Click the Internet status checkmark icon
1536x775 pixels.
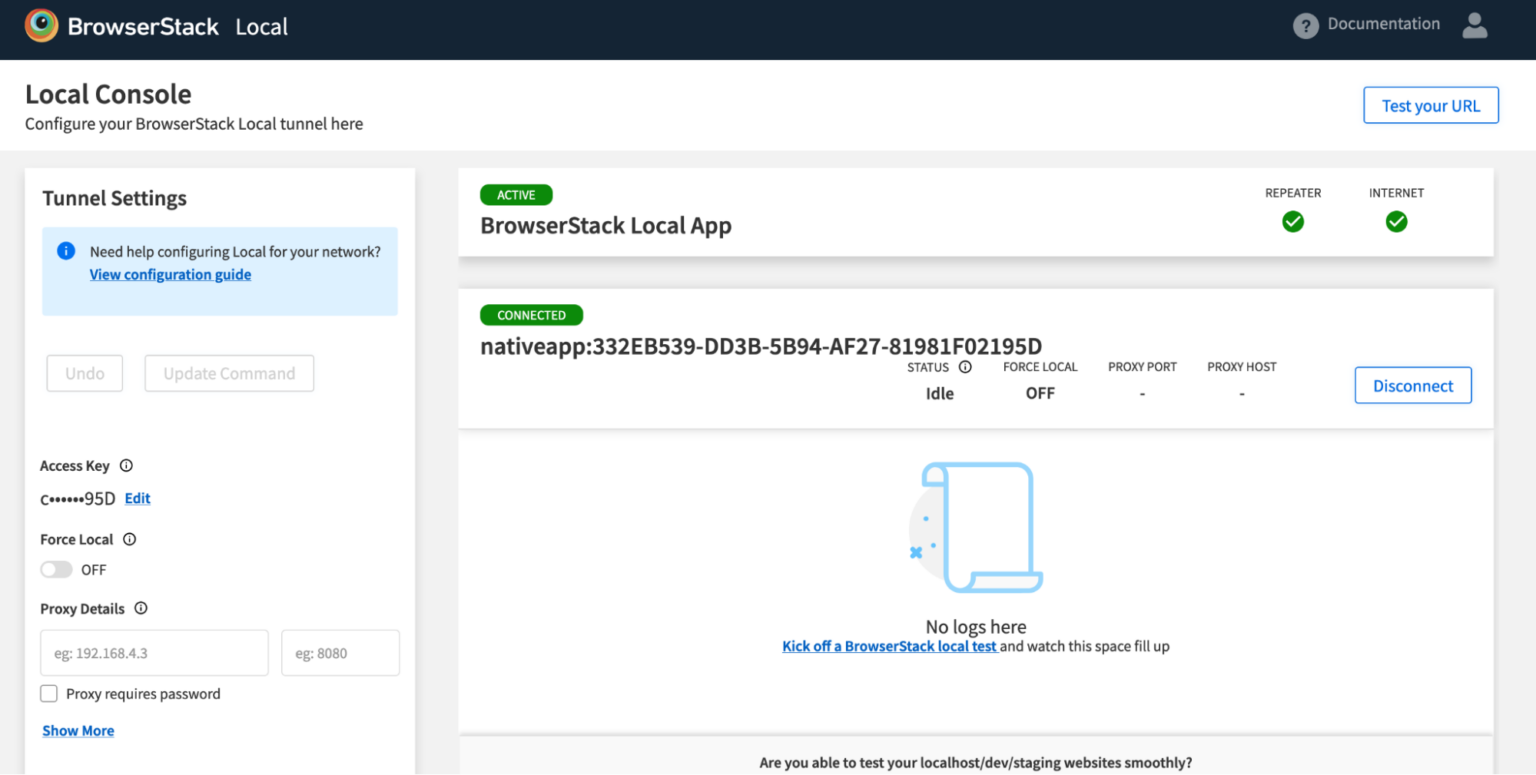[1396, 221]
